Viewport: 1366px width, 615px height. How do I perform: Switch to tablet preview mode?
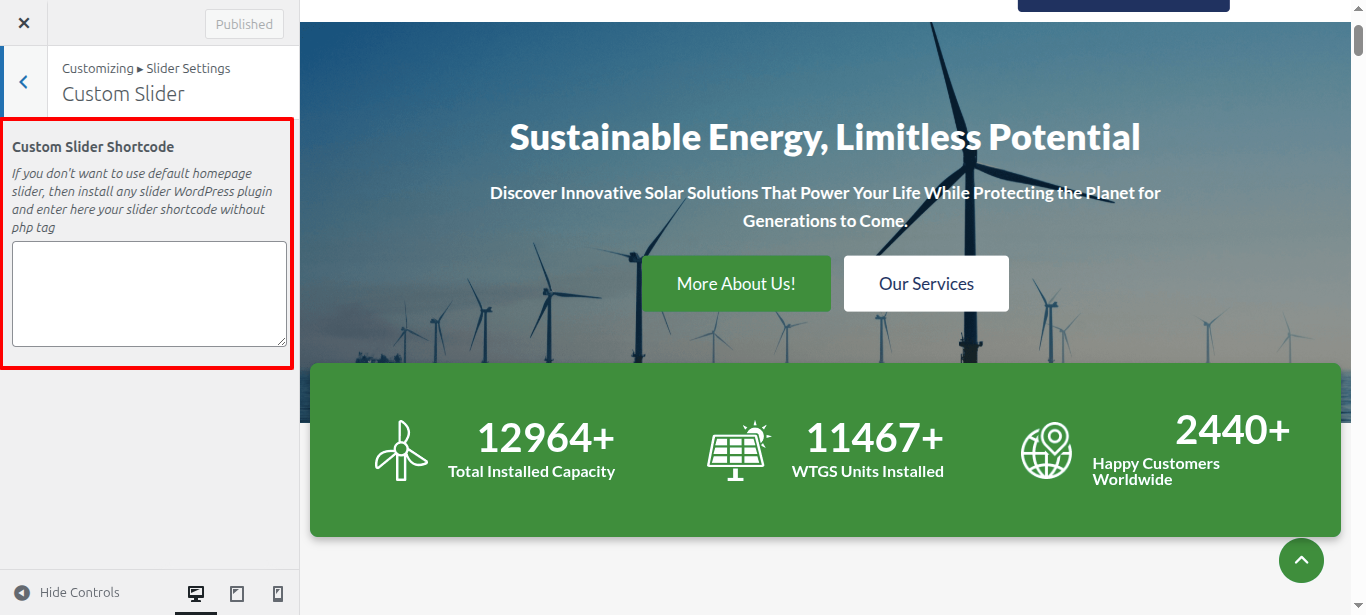point(237,594)
